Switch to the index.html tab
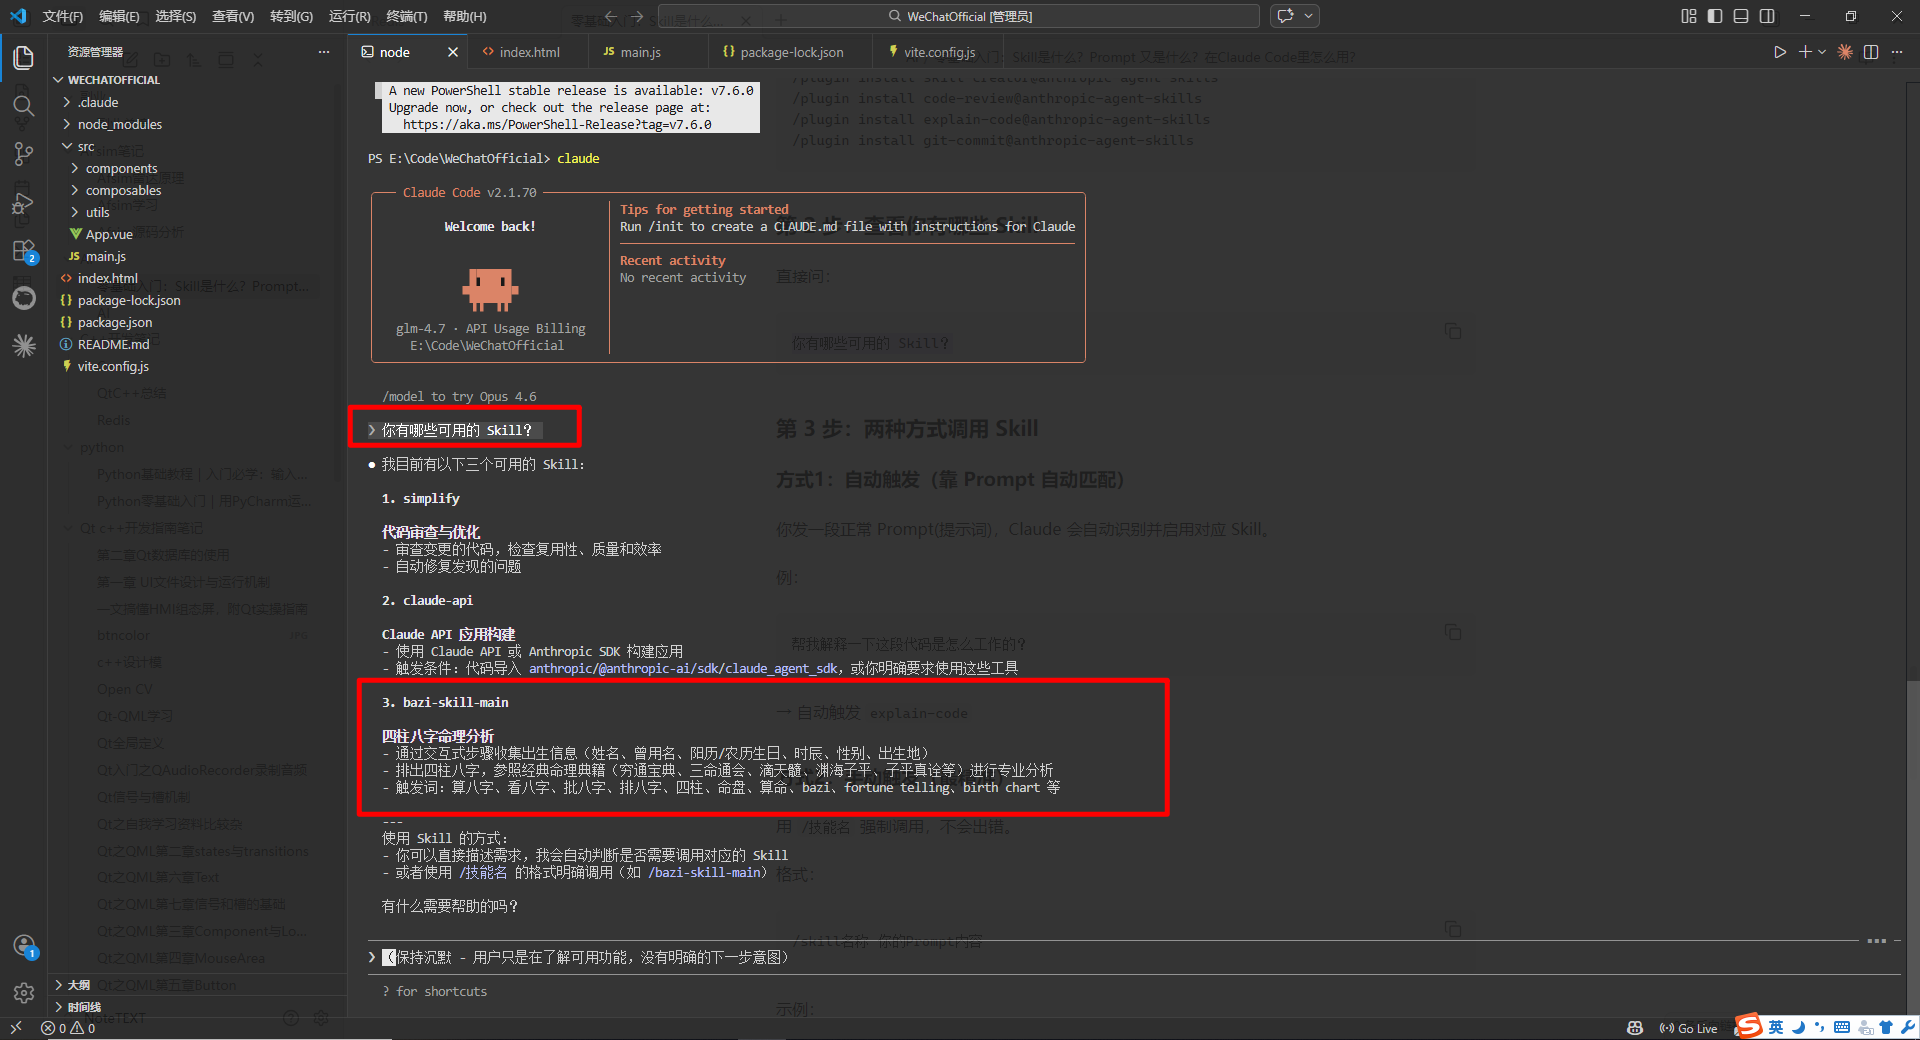Screen dimensions: 1920x1040 pyautogui.click(x=529, y=52)
